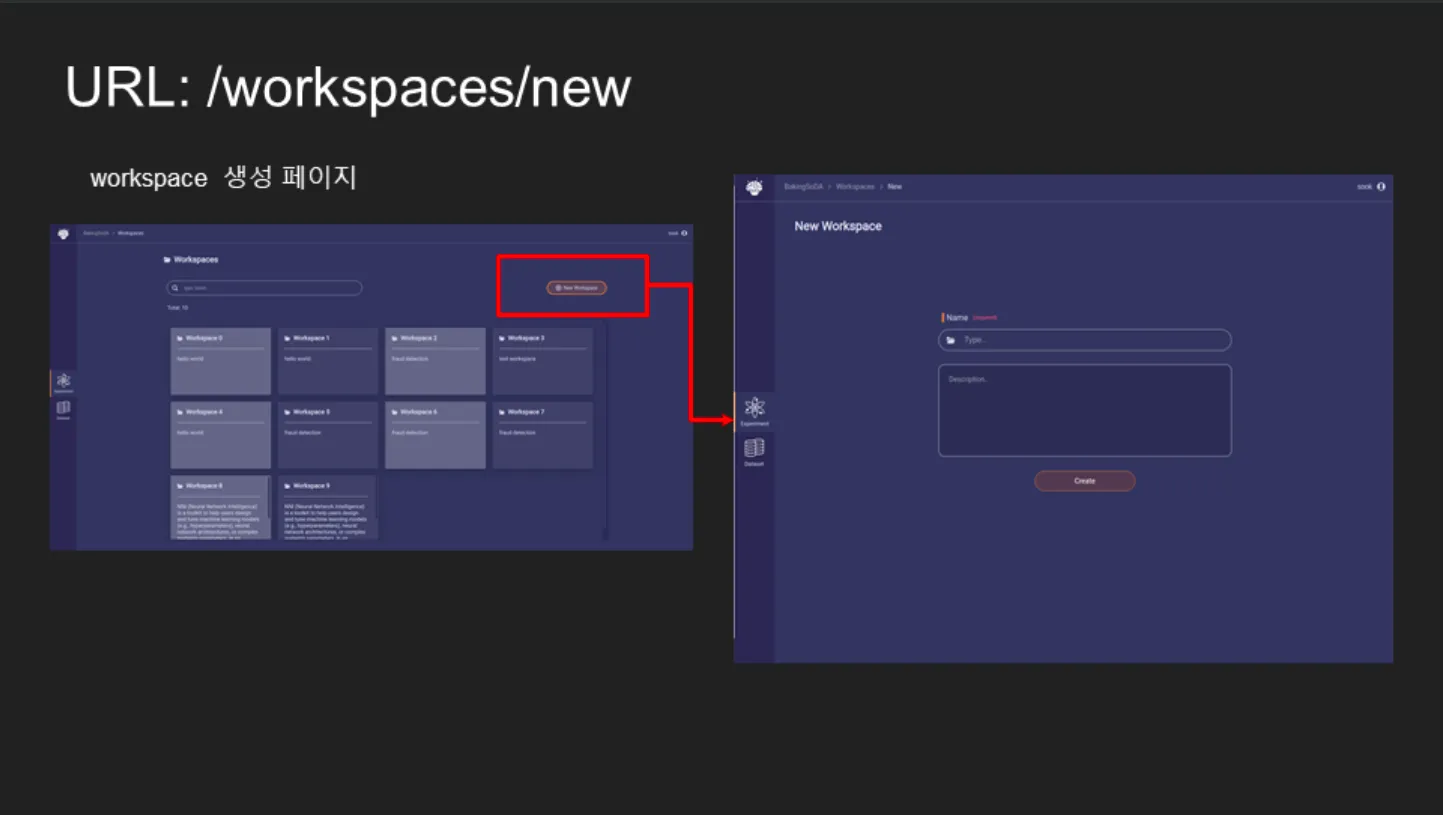The image size is (1443, 815).
Task: Focus the Description text area
Action: point(1084,410)
